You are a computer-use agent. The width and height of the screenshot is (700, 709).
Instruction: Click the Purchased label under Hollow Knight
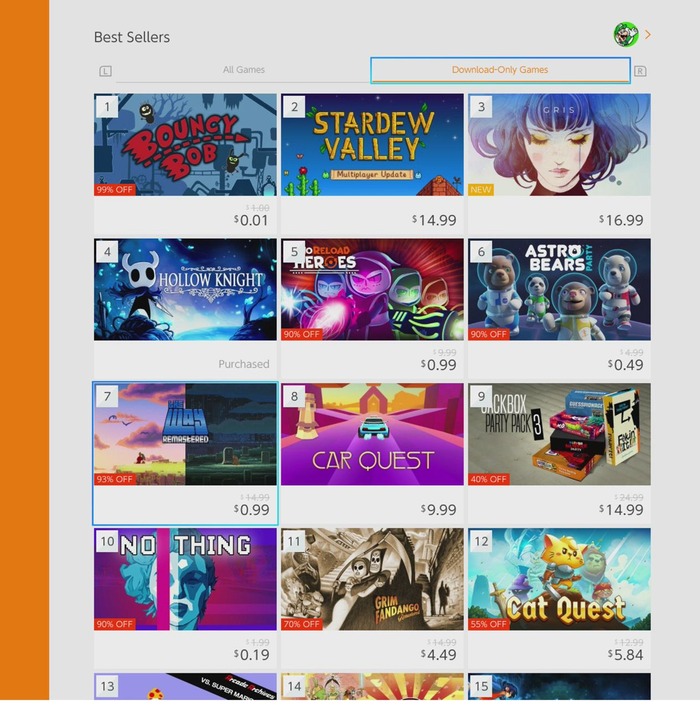coord(244,364)
